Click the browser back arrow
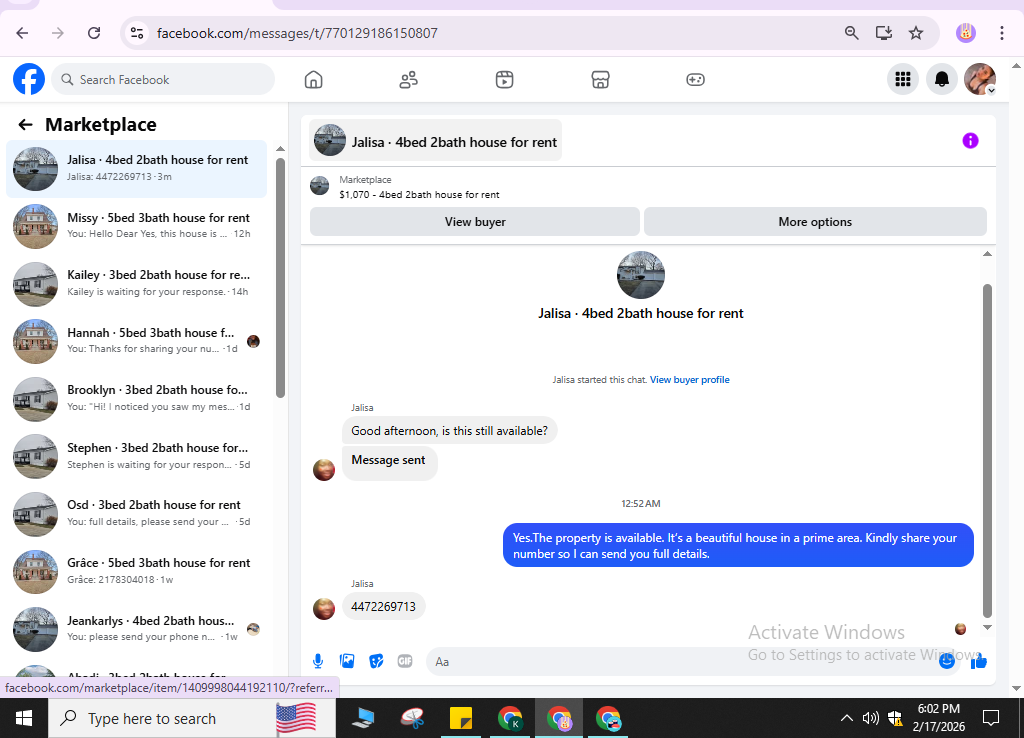 (x=22, y=33)
